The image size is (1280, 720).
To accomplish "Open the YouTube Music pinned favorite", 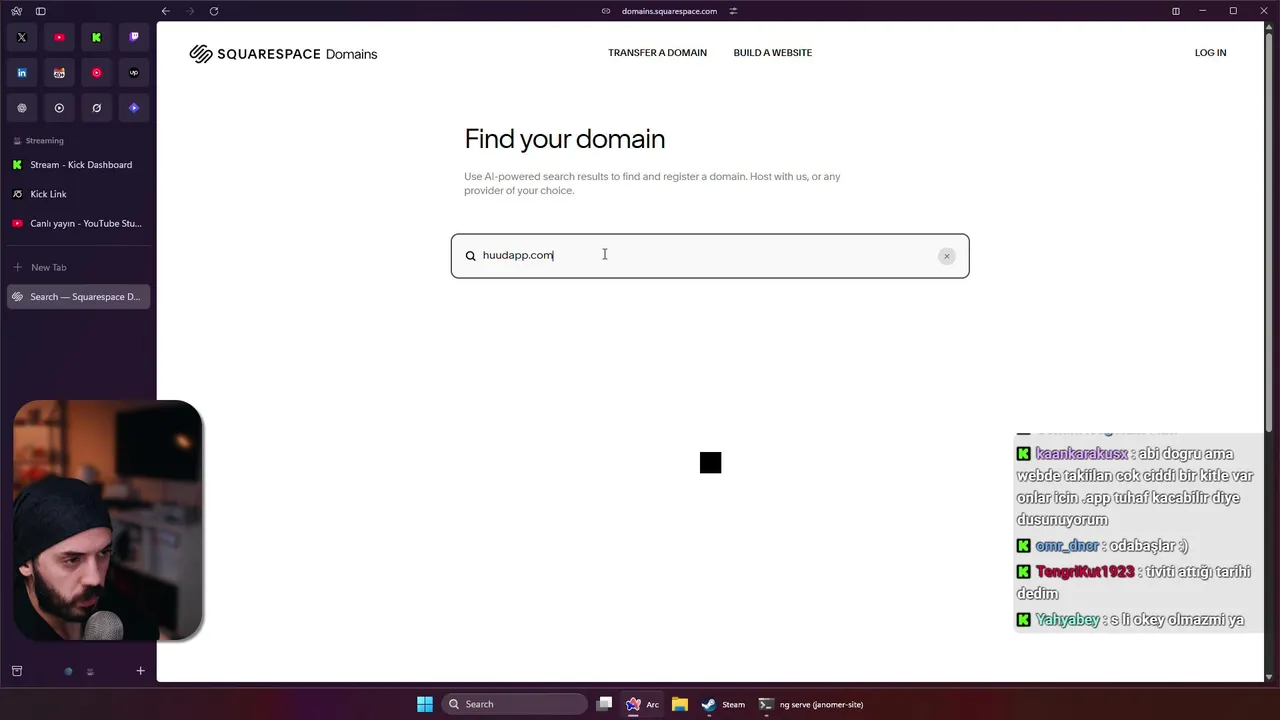I will [97, 73].
